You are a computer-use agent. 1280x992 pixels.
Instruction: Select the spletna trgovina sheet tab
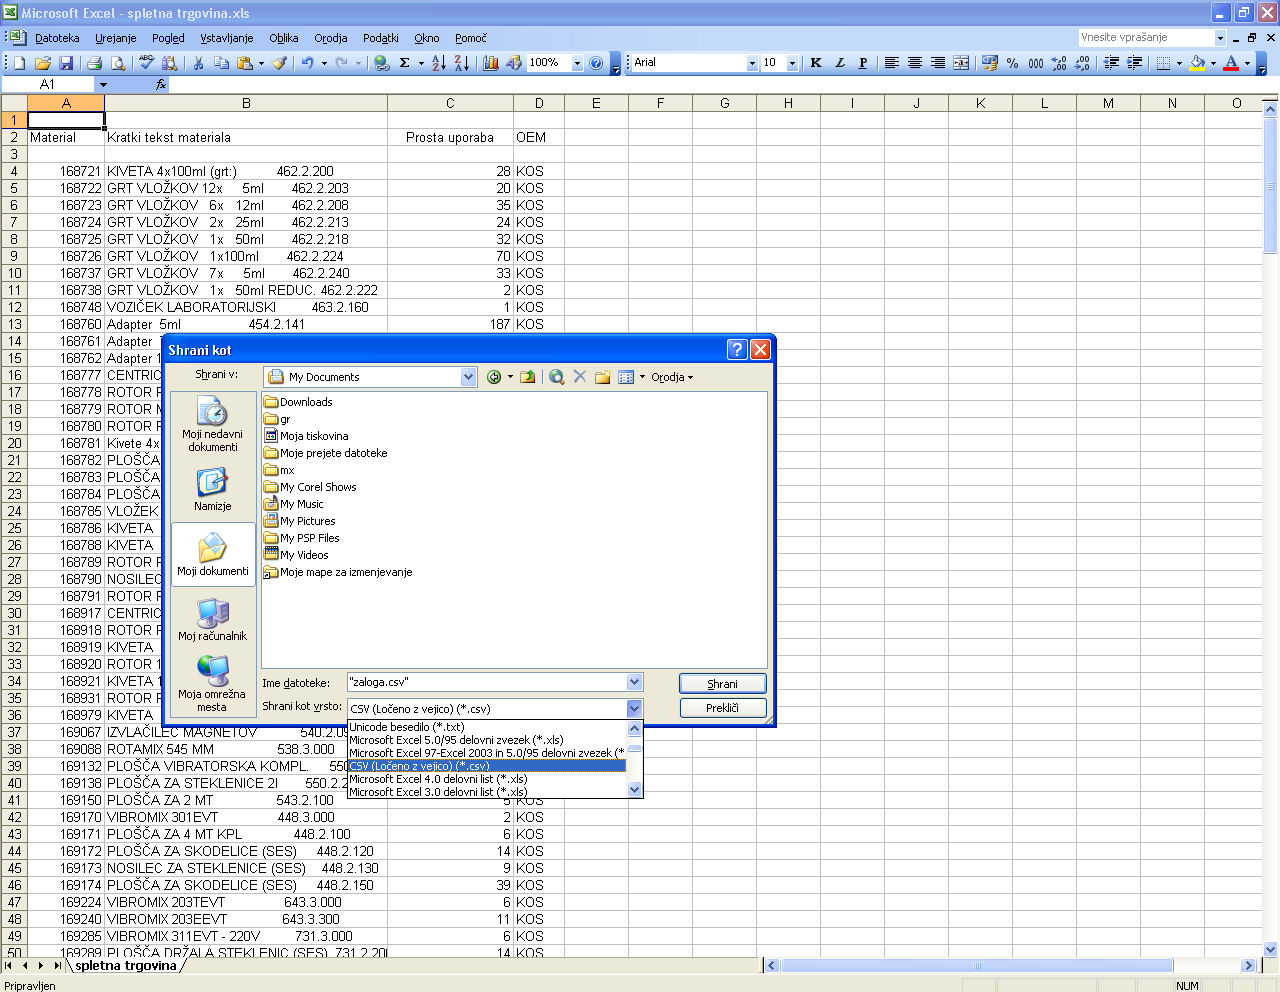125,965
